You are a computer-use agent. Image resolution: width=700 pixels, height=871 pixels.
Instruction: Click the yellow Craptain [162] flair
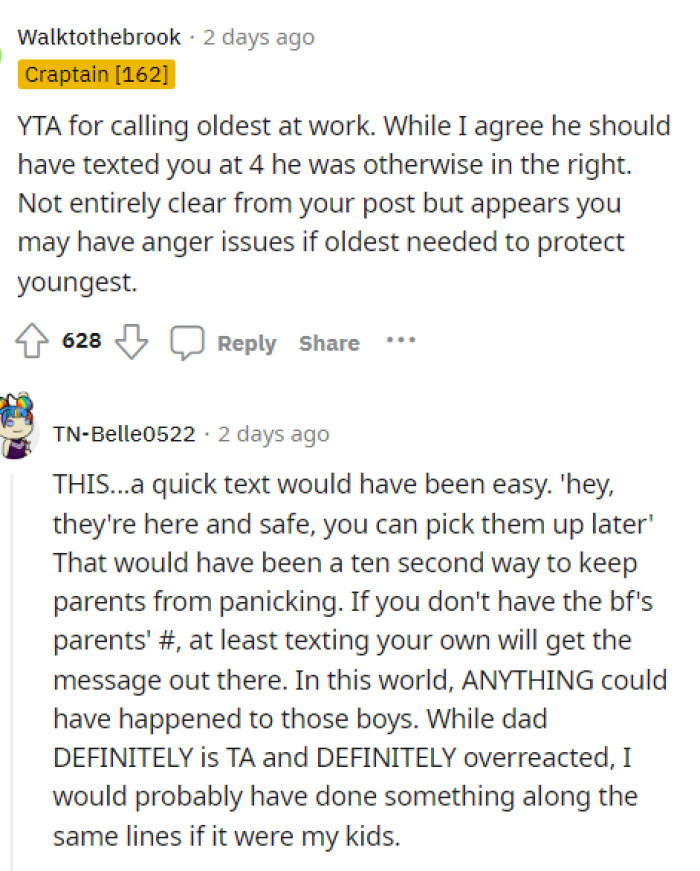[97, 74]
